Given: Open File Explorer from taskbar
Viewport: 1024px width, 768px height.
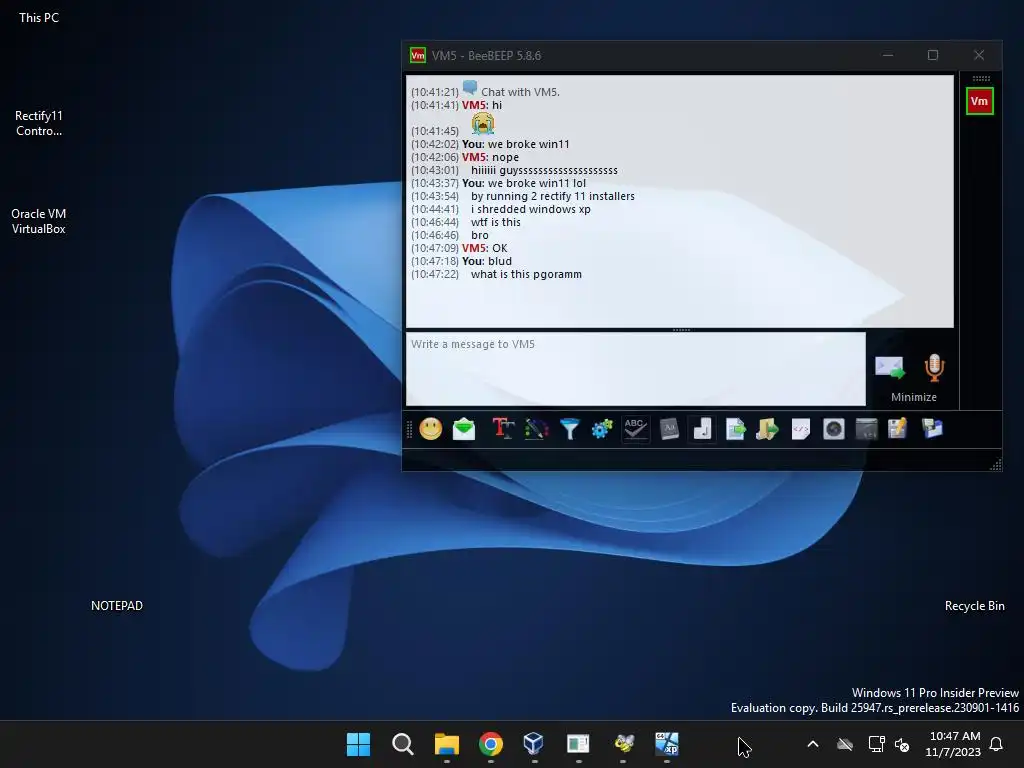Looking at the screenshot, I should click(x=447, y=744).
